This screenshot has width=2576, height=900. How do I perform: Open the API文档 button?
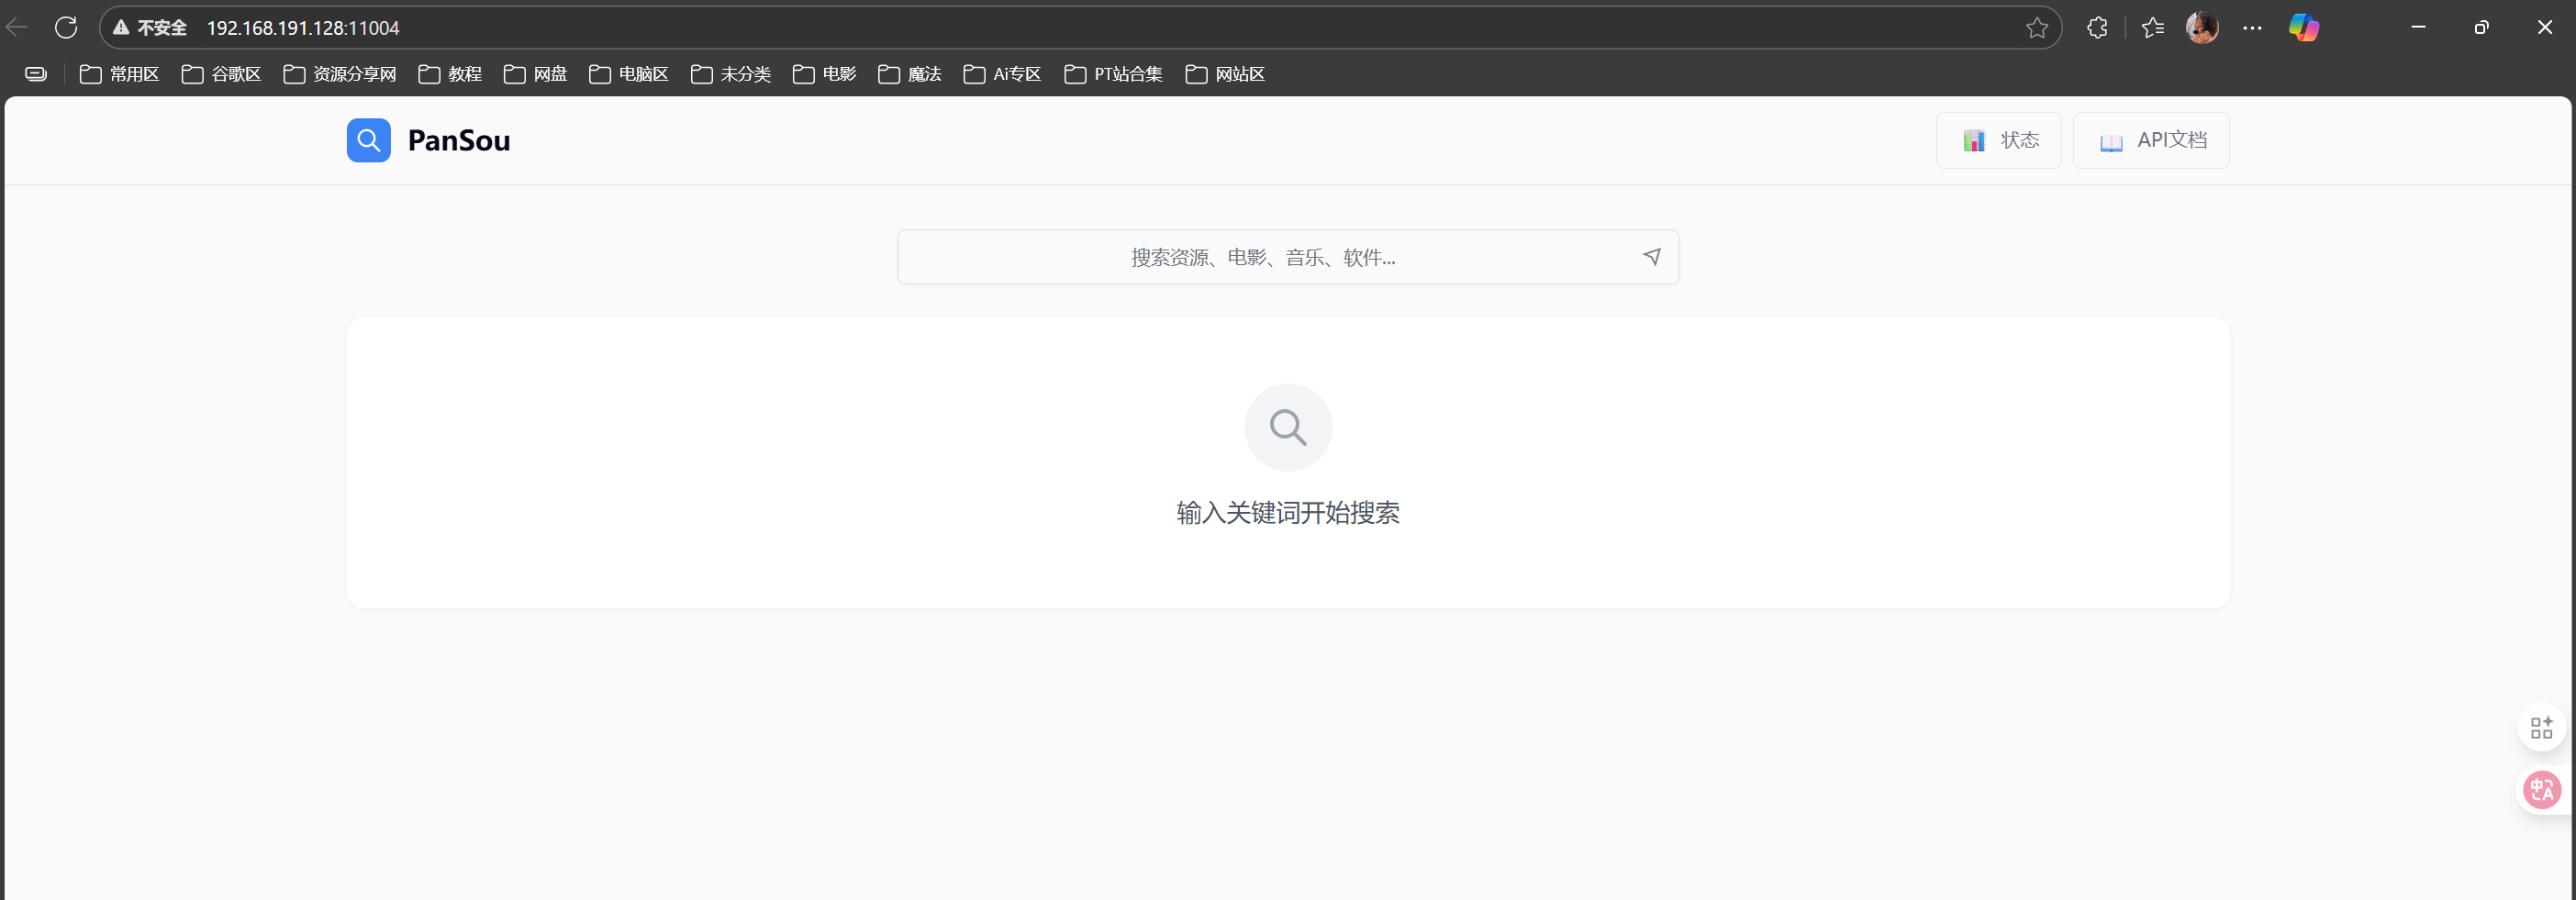coord(2150,141)
